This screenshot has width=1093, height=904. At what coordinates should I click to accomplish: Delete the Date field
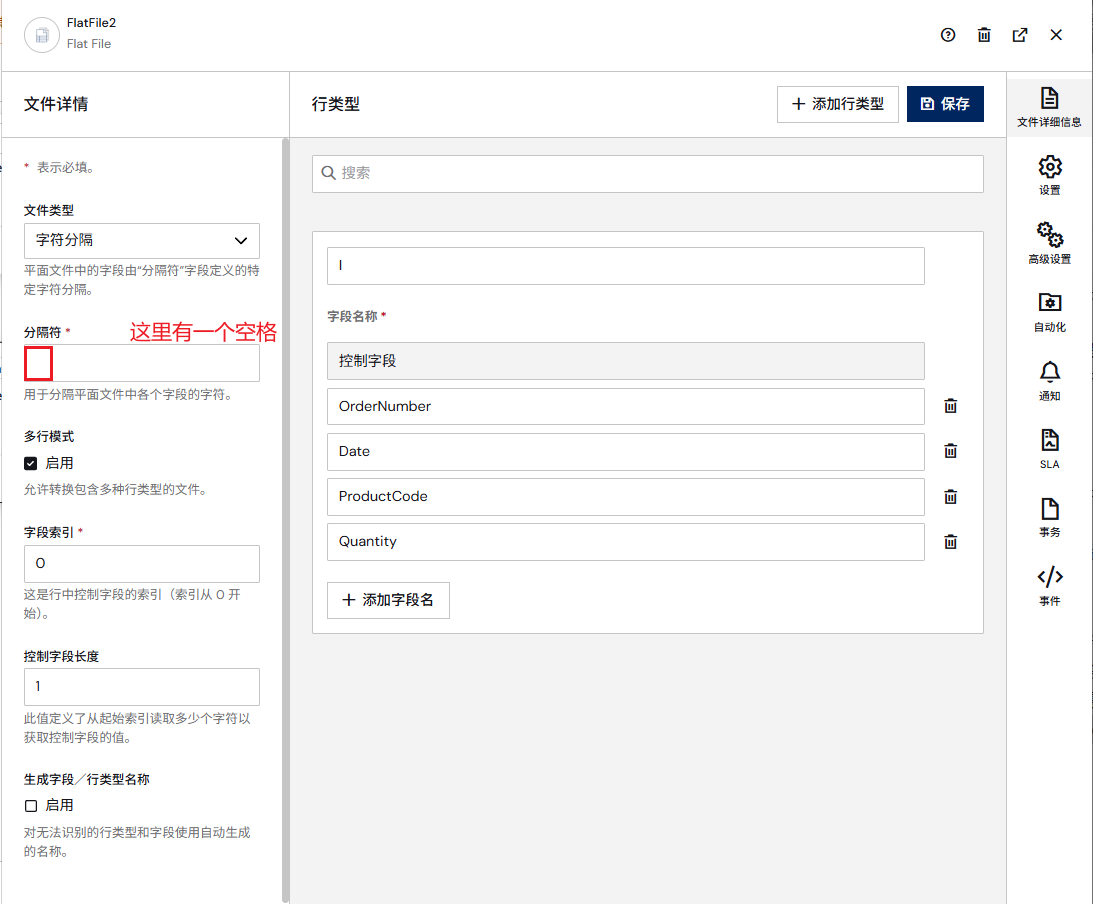[x=950, y=451]
